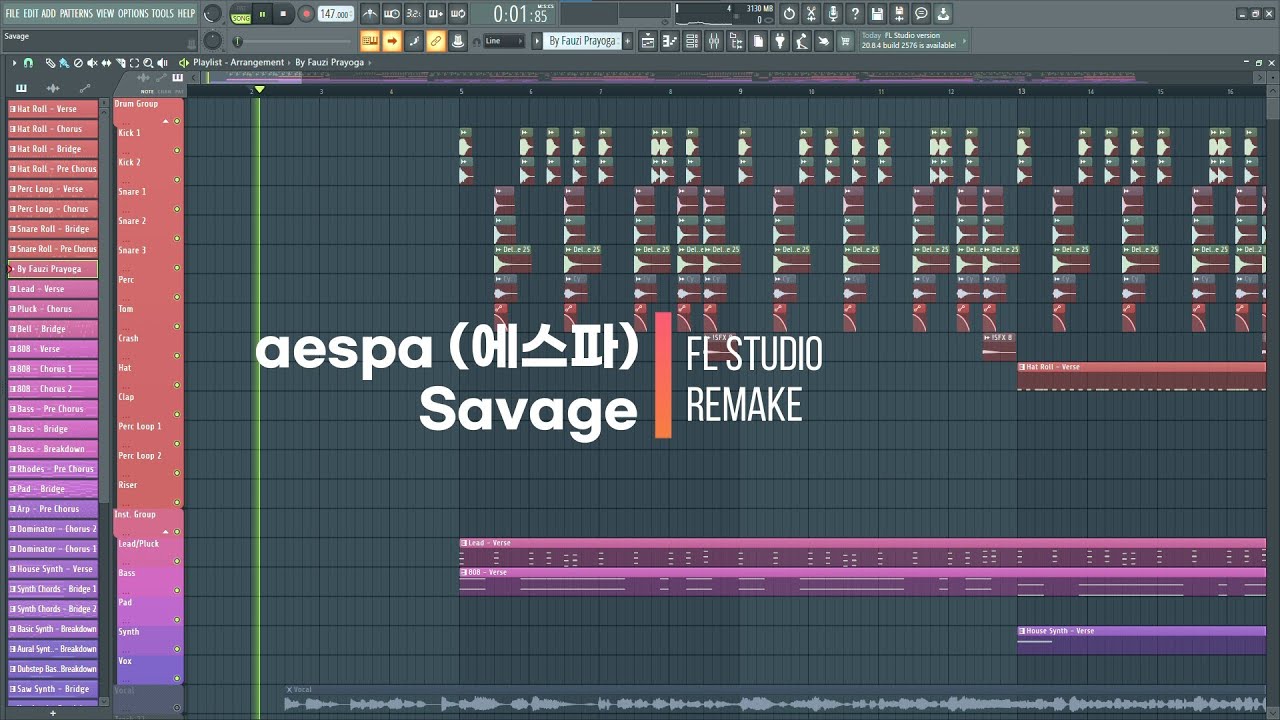Toggle the metronome icon
This screenshot has height=720, width=1280.
(370, 14)
